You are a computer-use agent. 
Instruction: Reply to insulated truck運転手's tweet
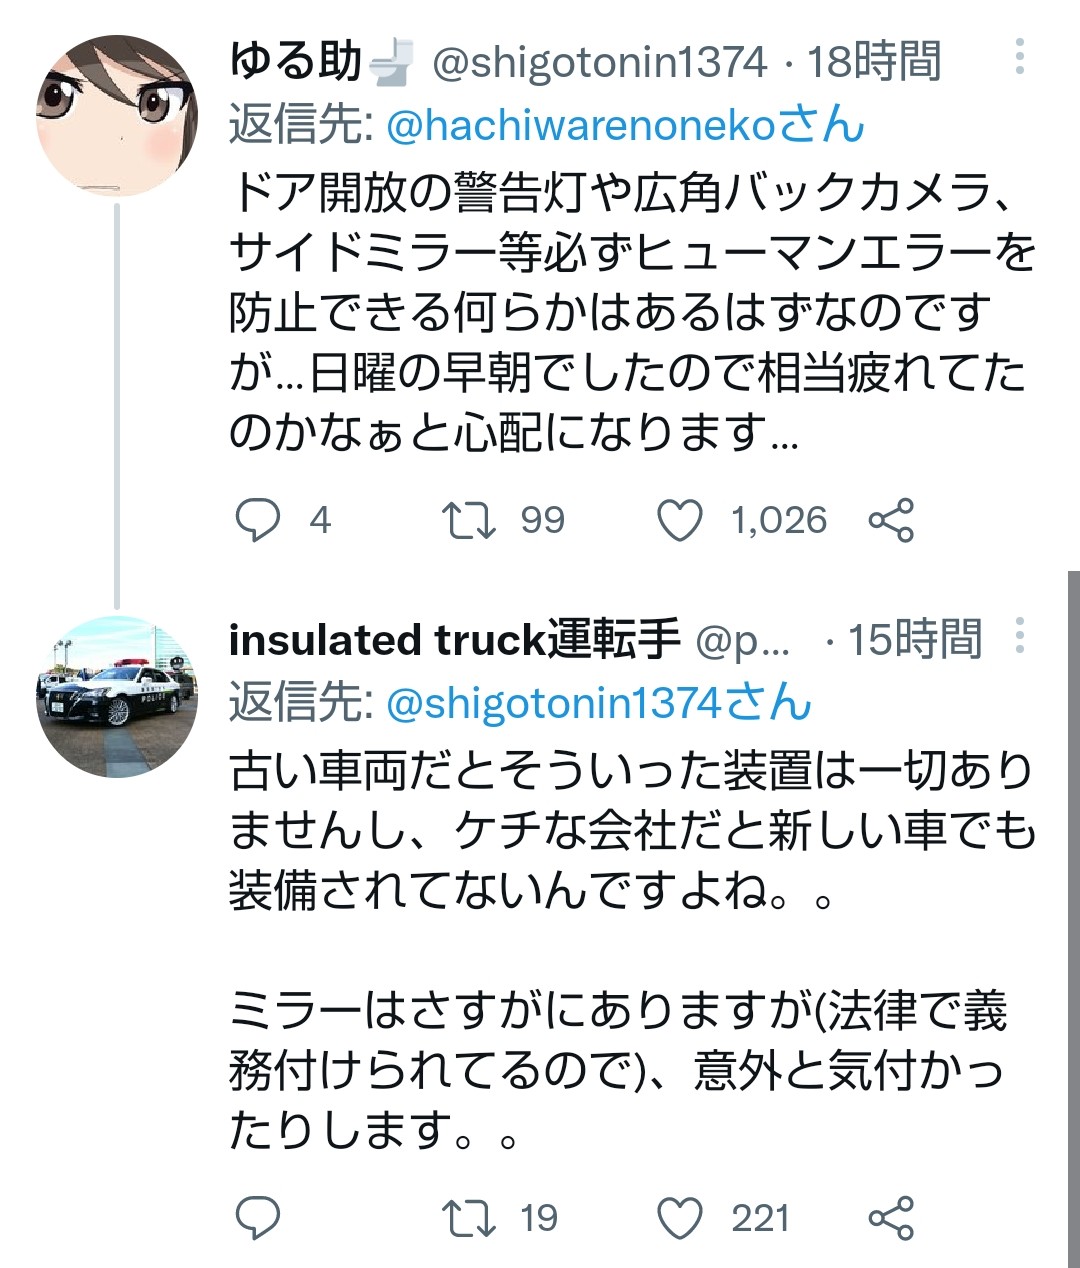(258, 1218)
